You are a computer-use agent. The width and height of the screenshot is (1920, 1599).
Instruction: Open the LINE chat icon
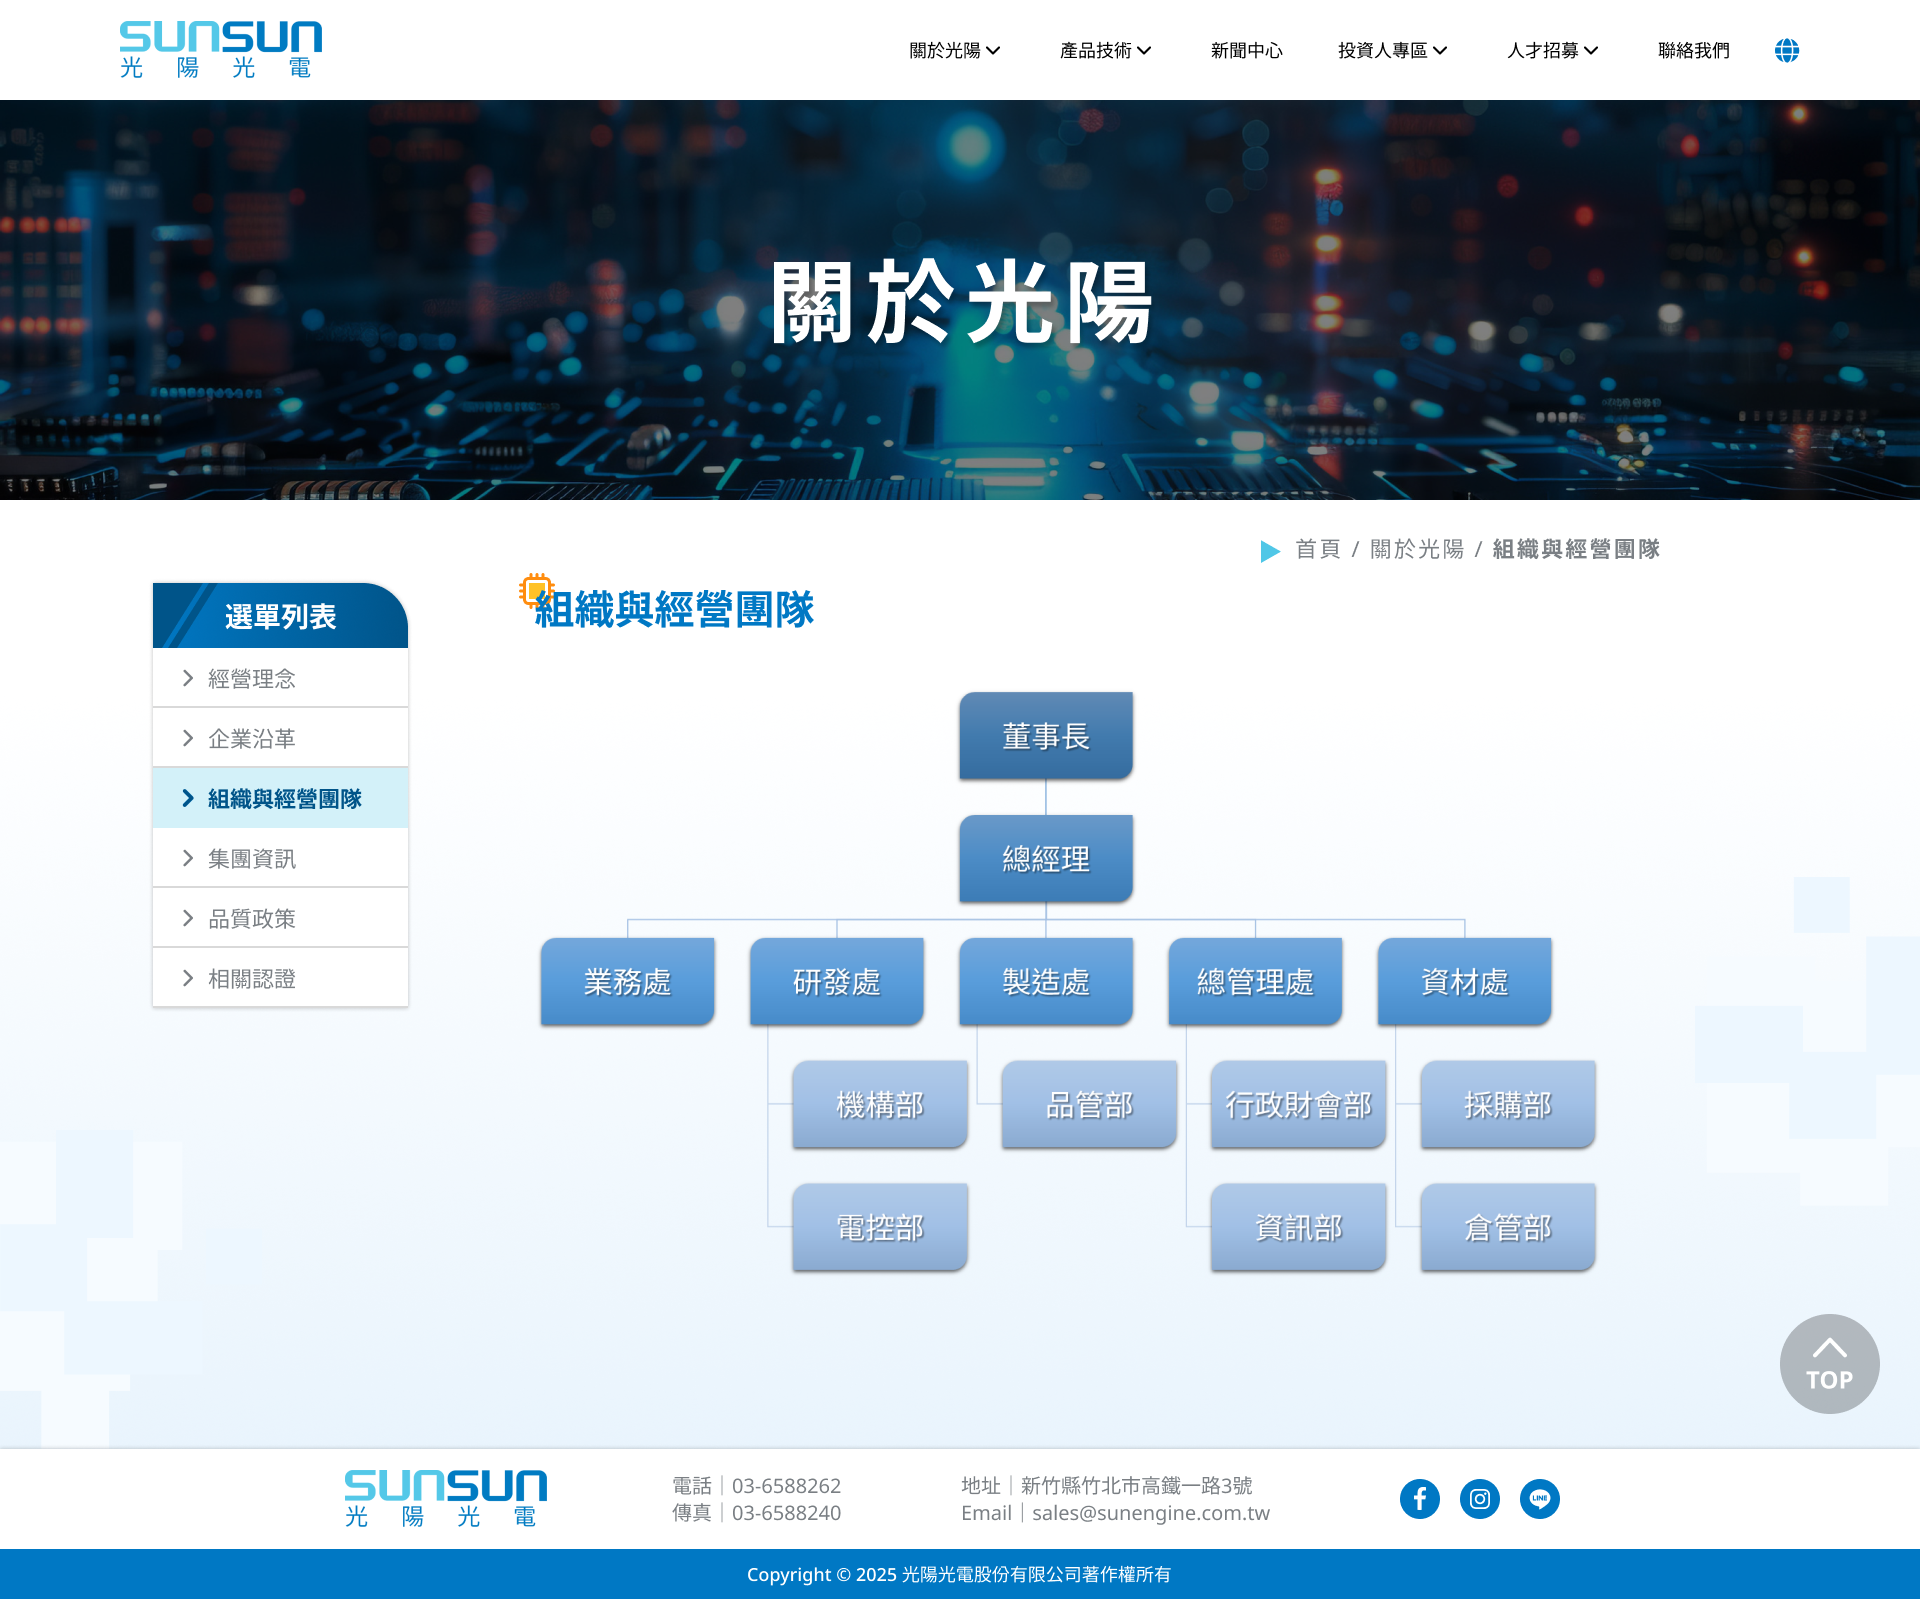[1539, 1498]
